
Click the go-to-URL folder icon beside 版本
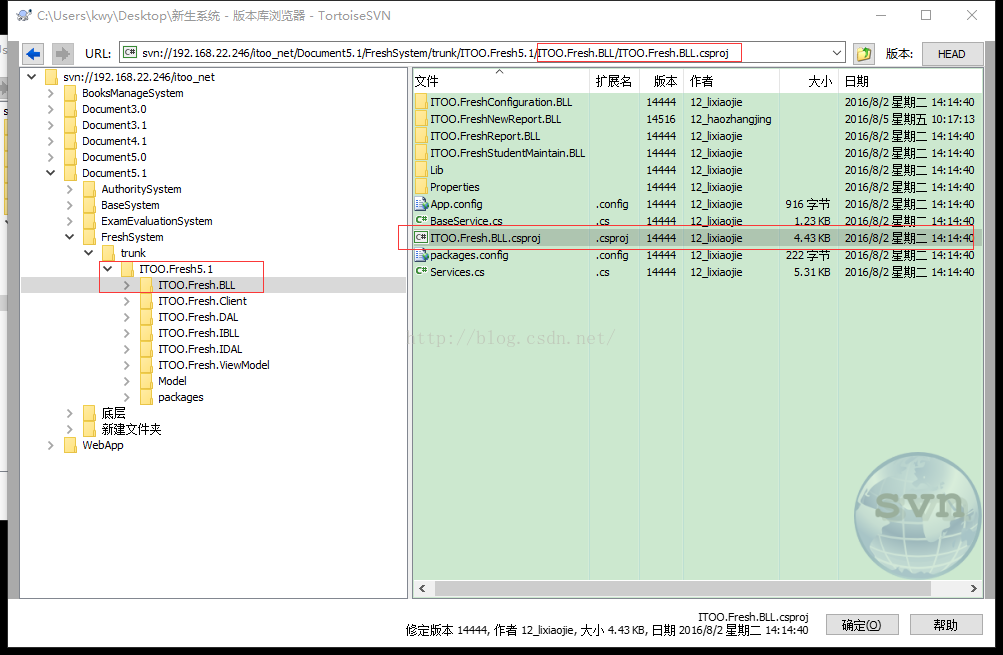pyautogui.click(x=864, y=54)
